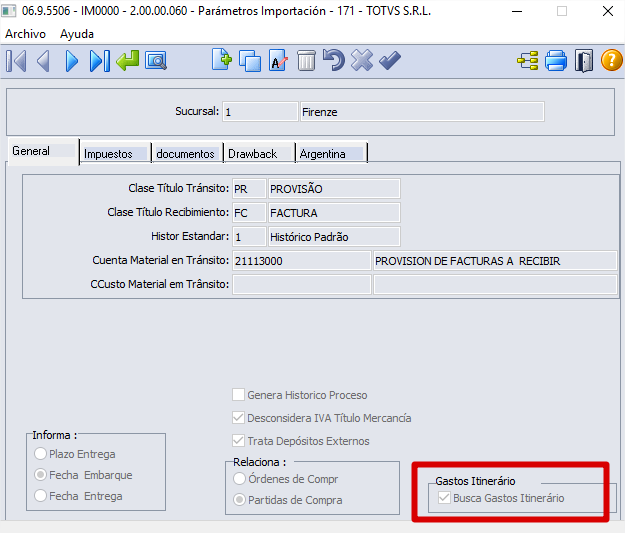Viewport: 625px width, 533px height.
Task: Click the PROVISÃO description field
Action: pyautogui.click(x=334, y=189)
